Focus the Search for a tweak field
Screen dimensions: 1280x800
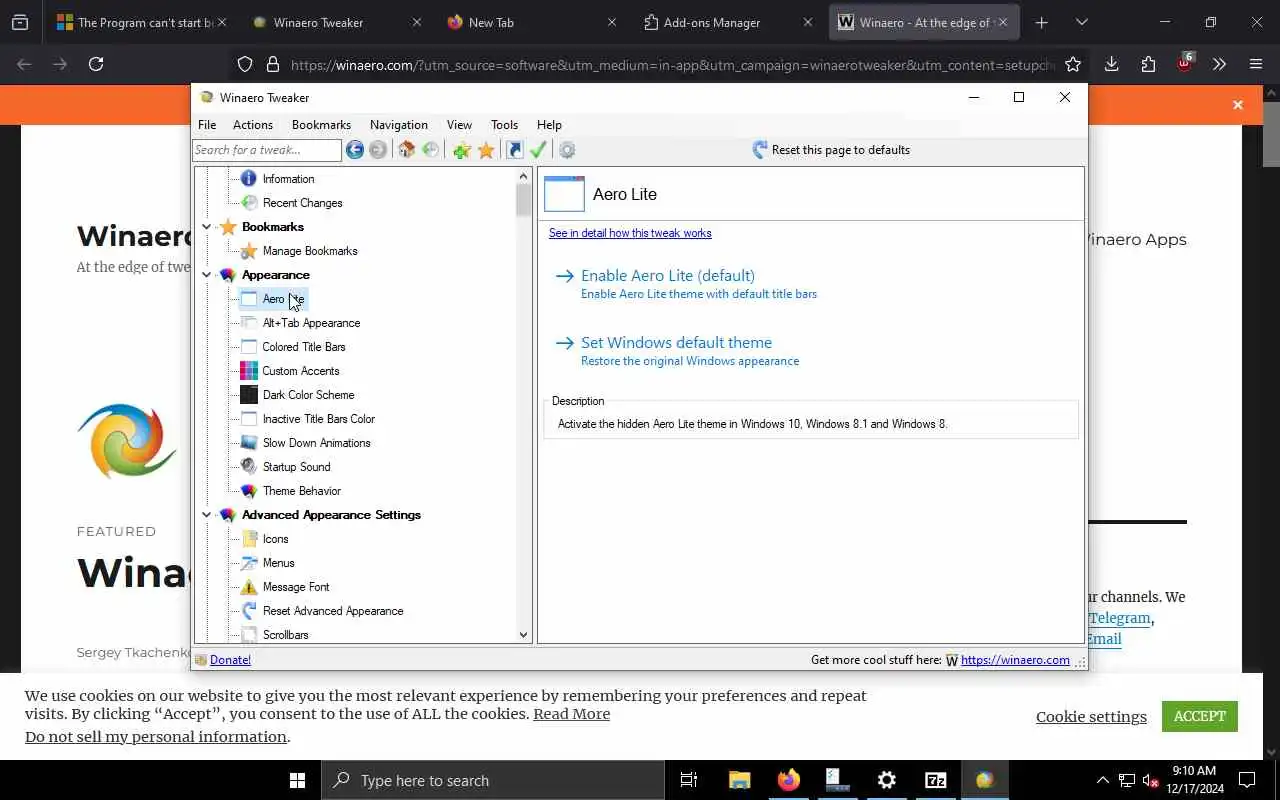coord(267,150)
